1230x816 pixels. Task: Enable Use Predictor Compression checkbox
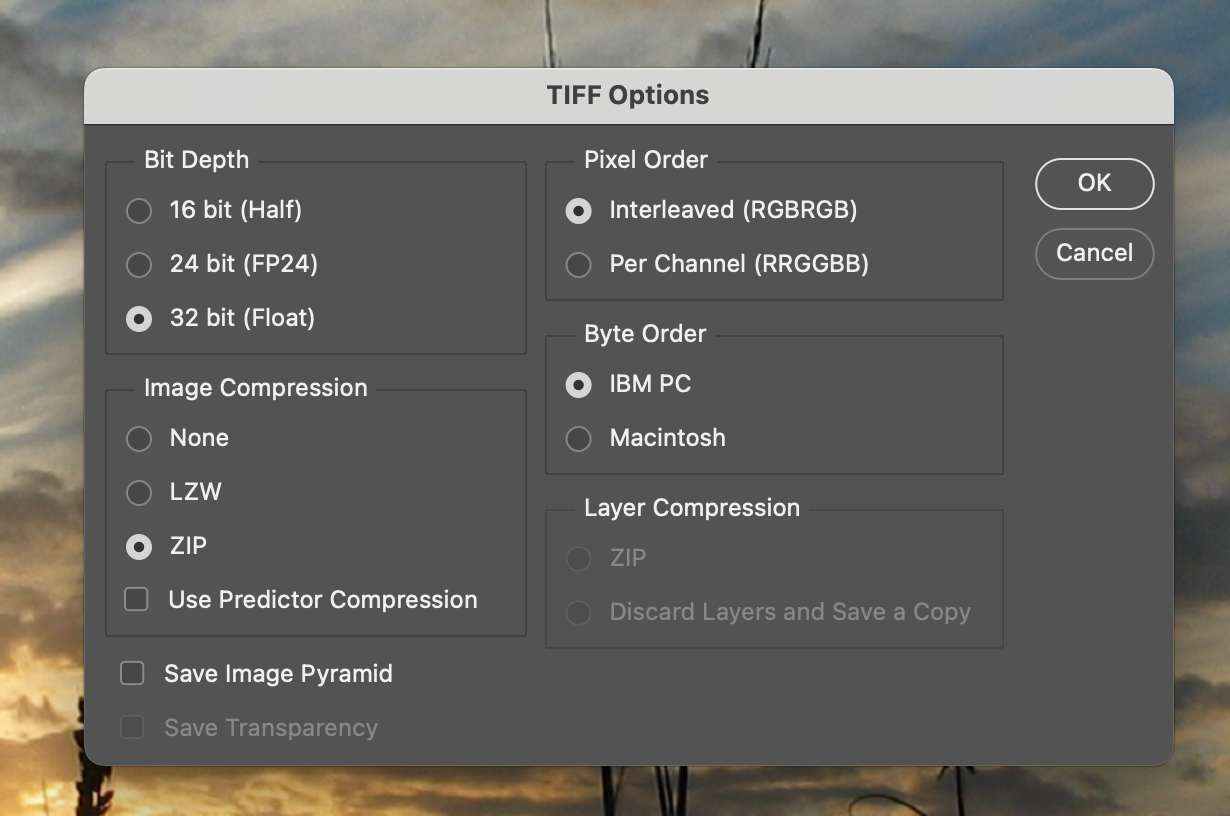(136, 599)
